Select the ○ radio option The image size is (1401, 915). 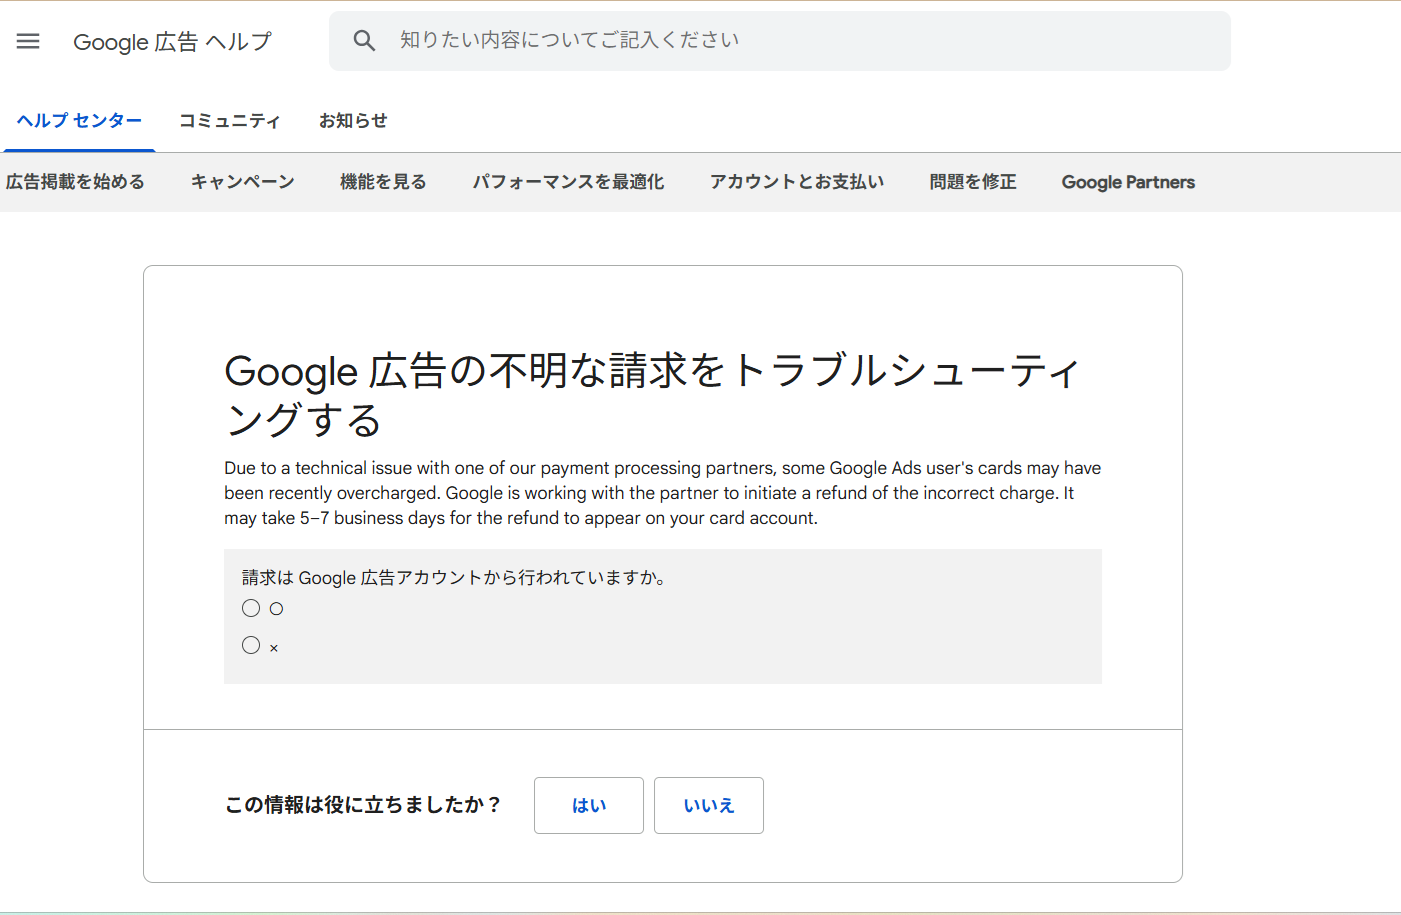pyautogui.click(x=251, y=608)
